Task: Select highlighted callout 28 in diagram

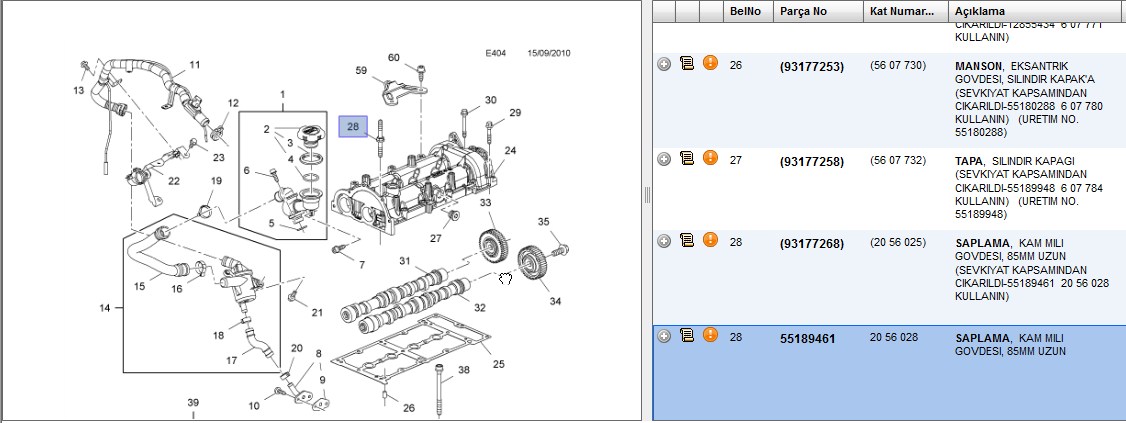Action: click(353, 127)
